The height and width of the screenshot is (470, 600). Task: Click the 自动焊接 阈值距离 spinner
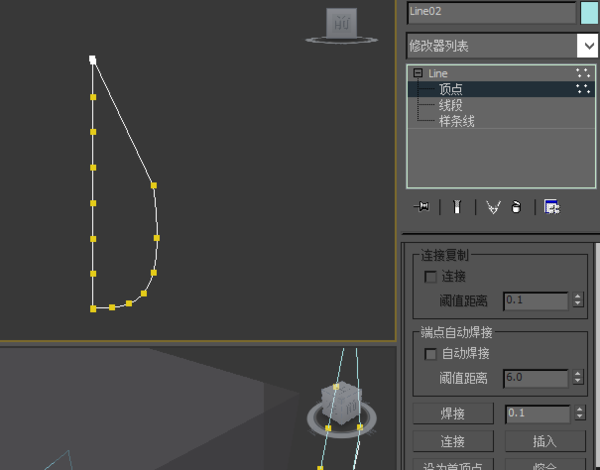click(x=577, y=377)
